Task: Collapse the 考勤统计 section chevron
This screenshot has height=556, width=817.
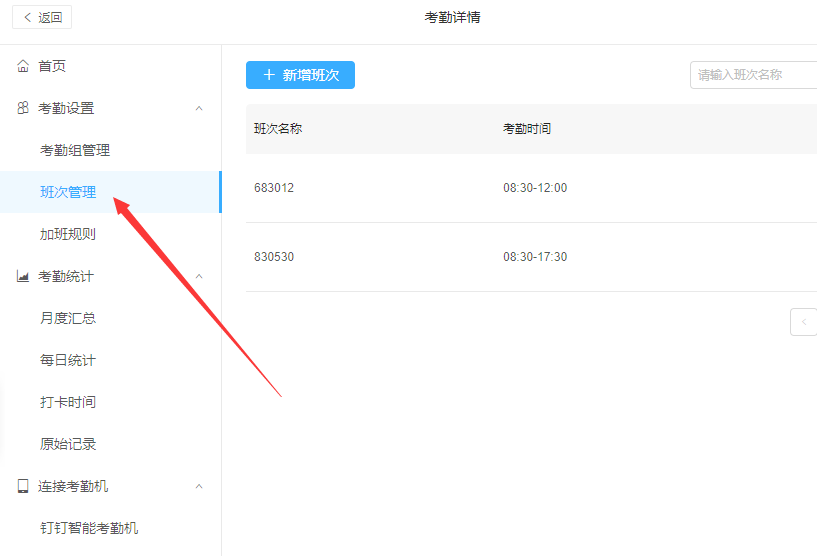Action: [199, 276]
